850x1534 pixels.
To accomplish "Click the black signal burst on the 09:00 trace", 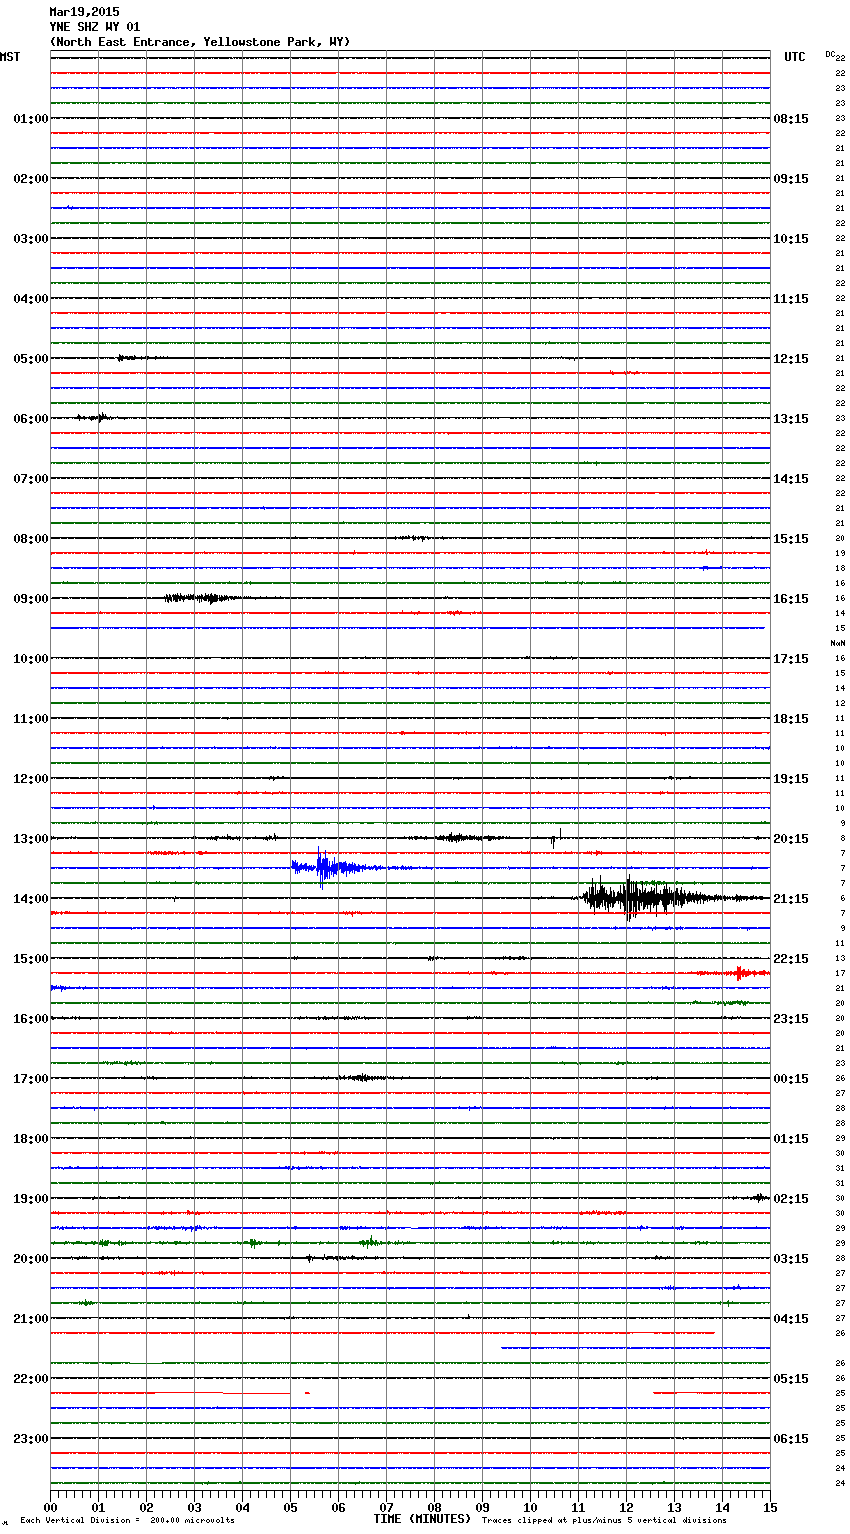I will [203, 598].
